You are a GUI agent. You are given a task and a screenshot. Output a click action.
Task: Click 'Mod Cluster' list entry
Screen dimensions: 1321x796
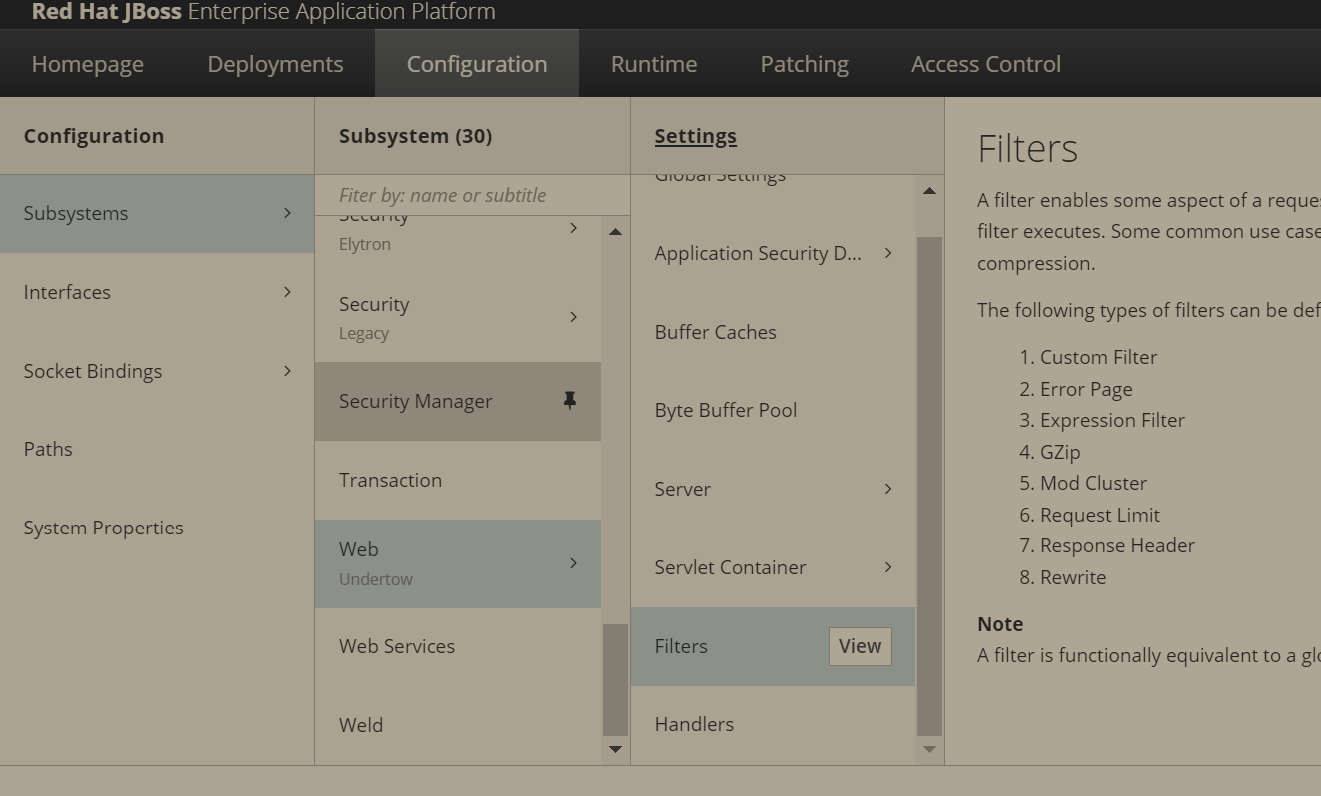(1093, 483)
